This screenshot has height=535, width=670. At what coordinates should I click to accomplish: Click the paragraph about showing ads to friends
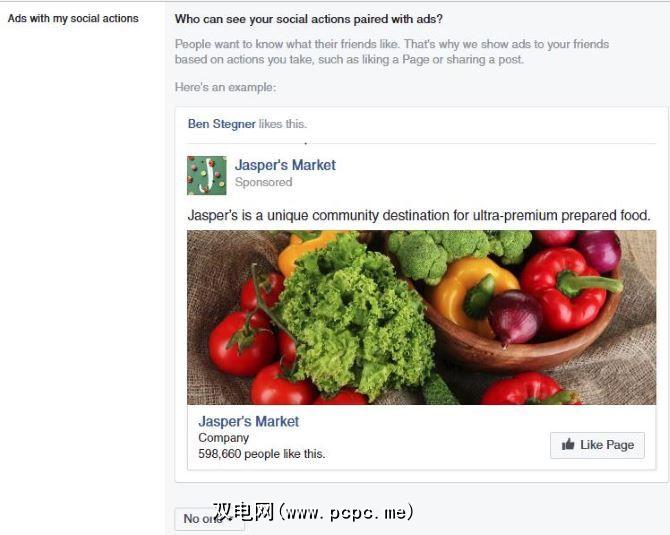[392, 52]
